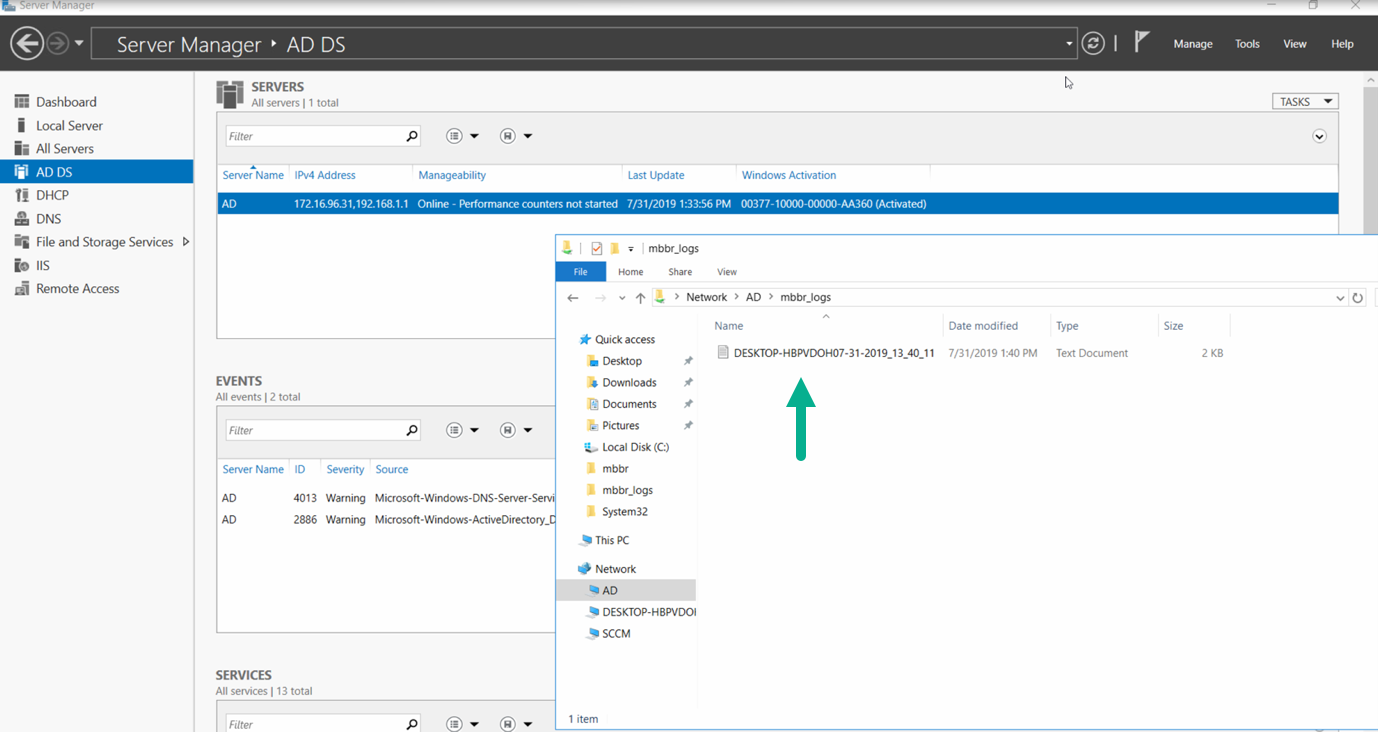Sort files by Date modified column
This screenshot has height=732, width=1378.
[x=983, y=326]
